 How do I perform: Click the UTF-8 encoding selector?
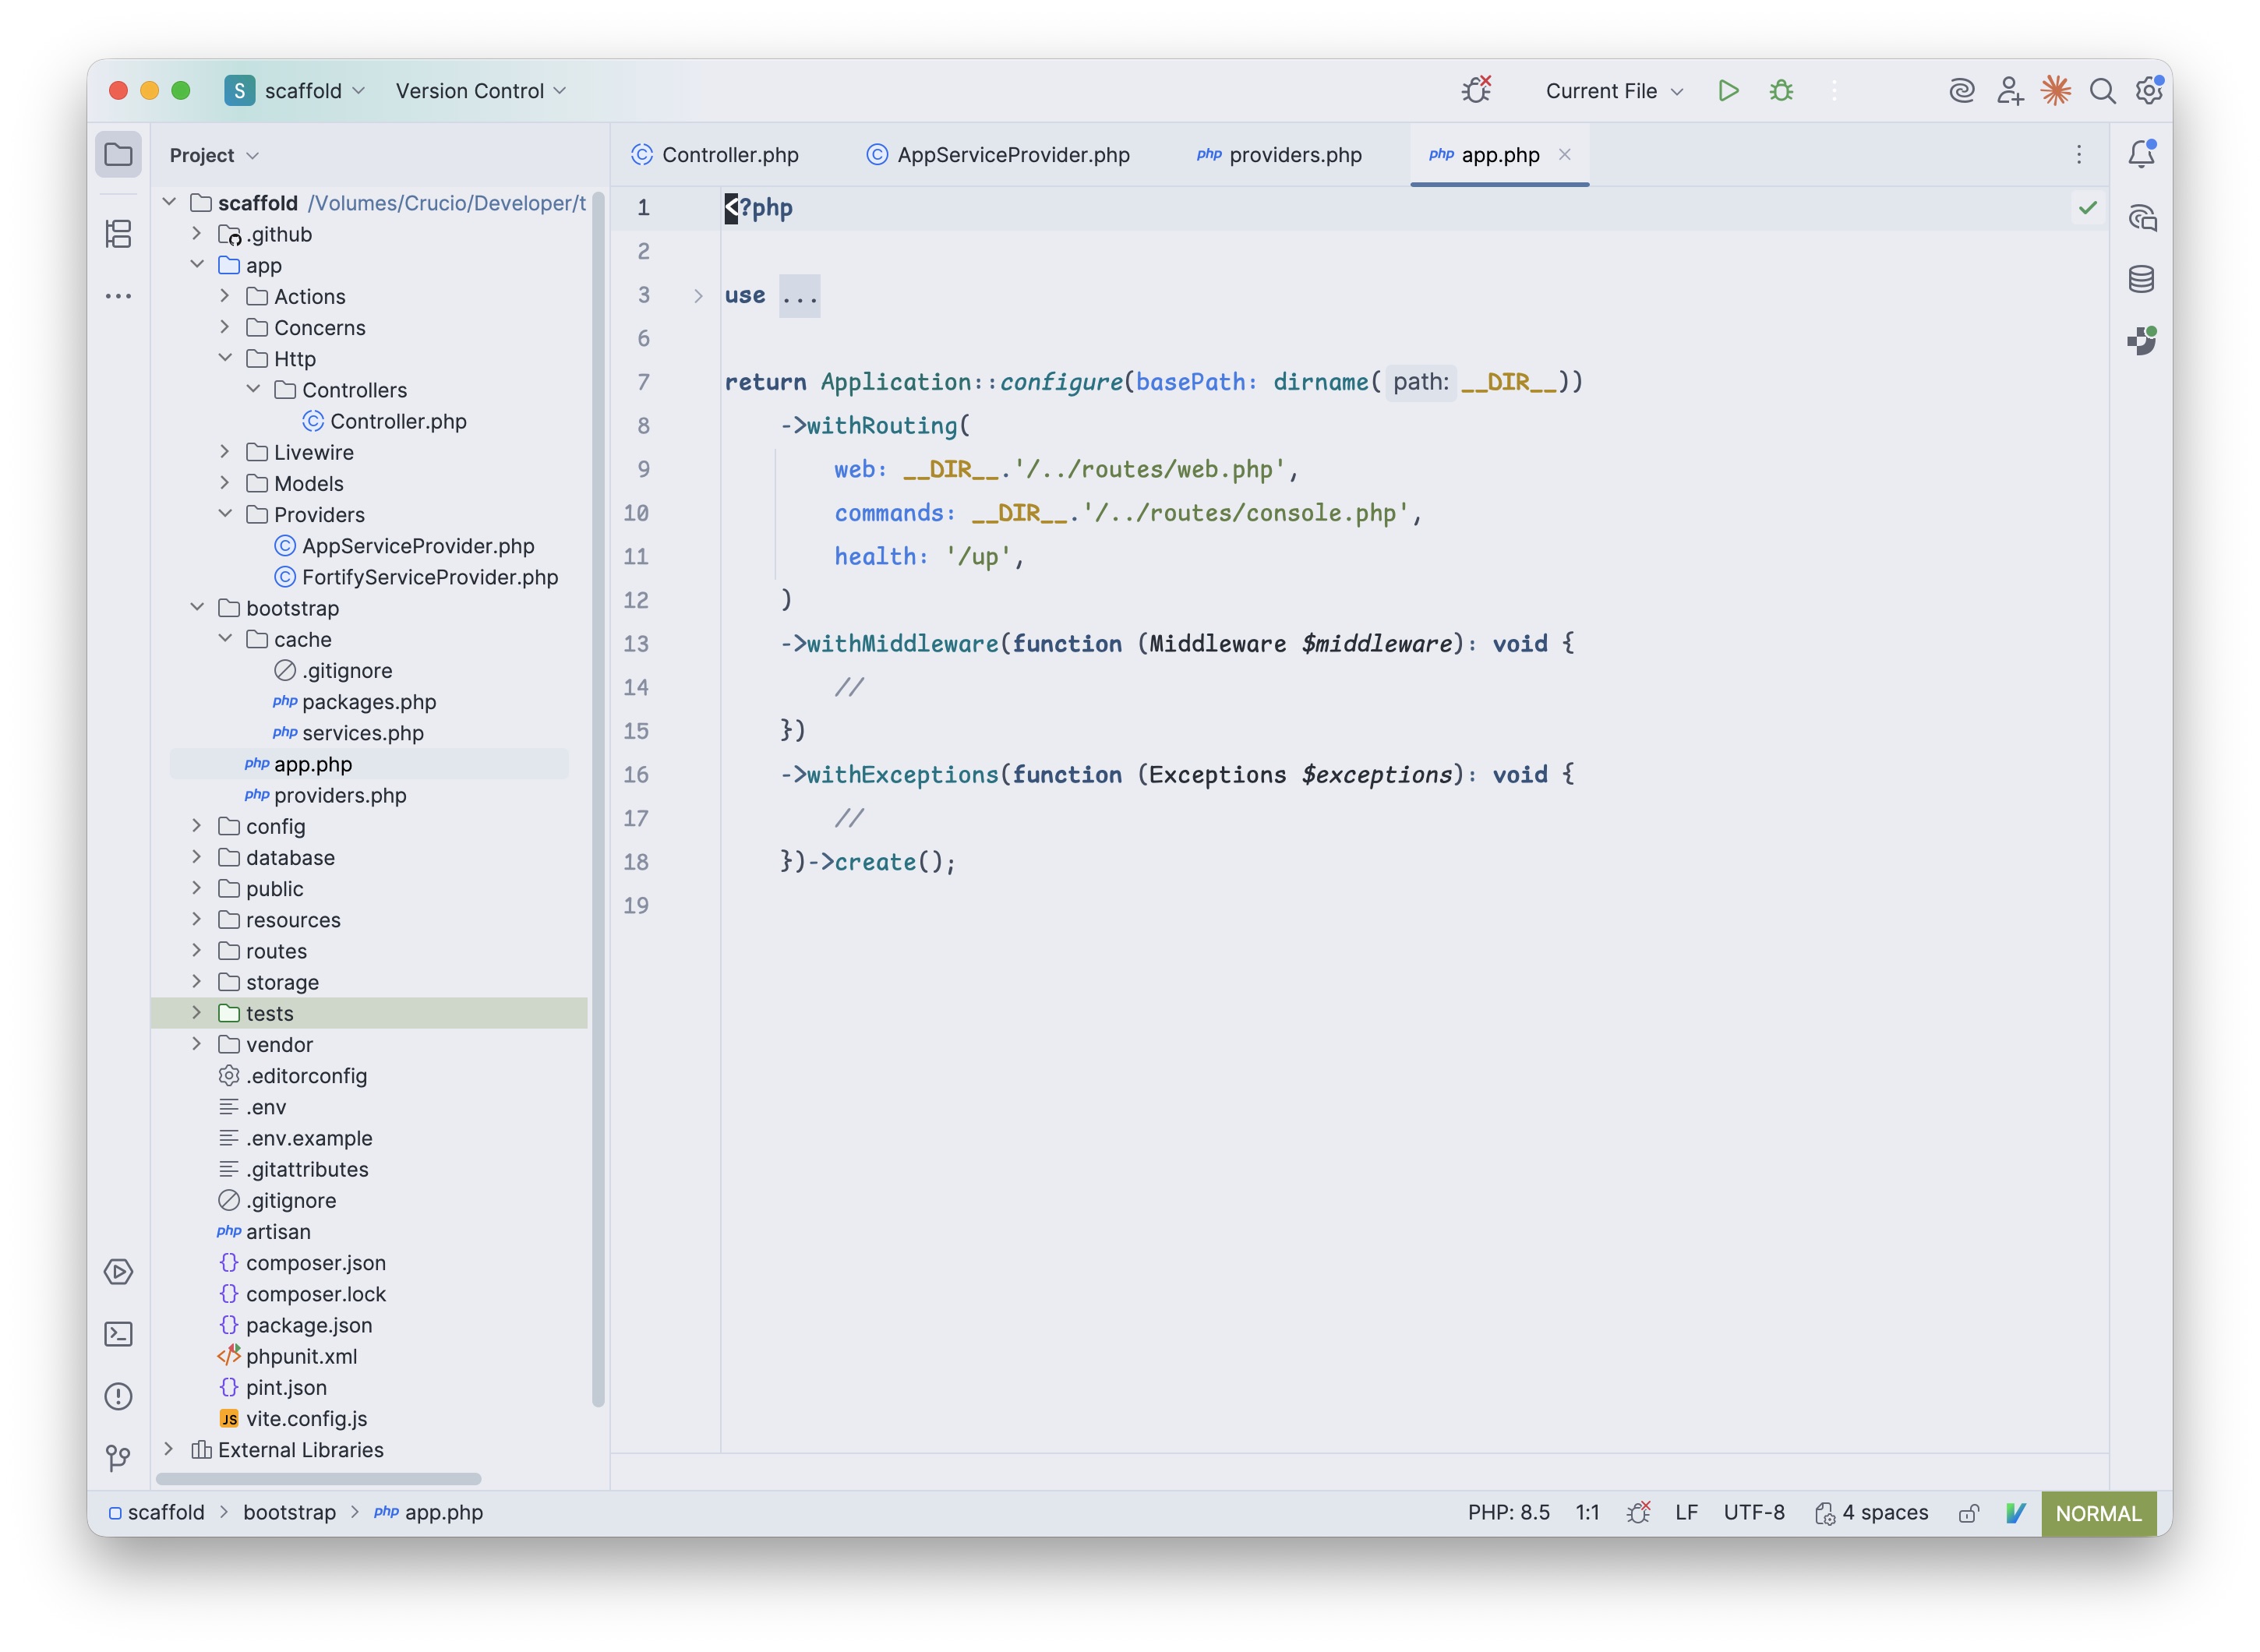coord(1753,1512)
